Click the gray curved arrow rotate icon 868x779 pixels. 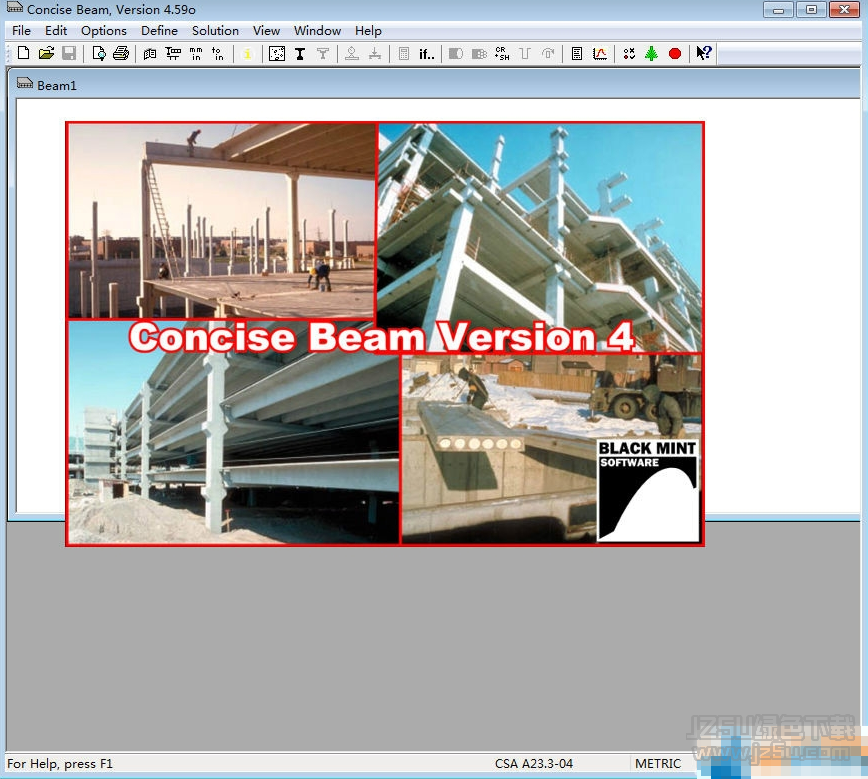click(548, 54)
